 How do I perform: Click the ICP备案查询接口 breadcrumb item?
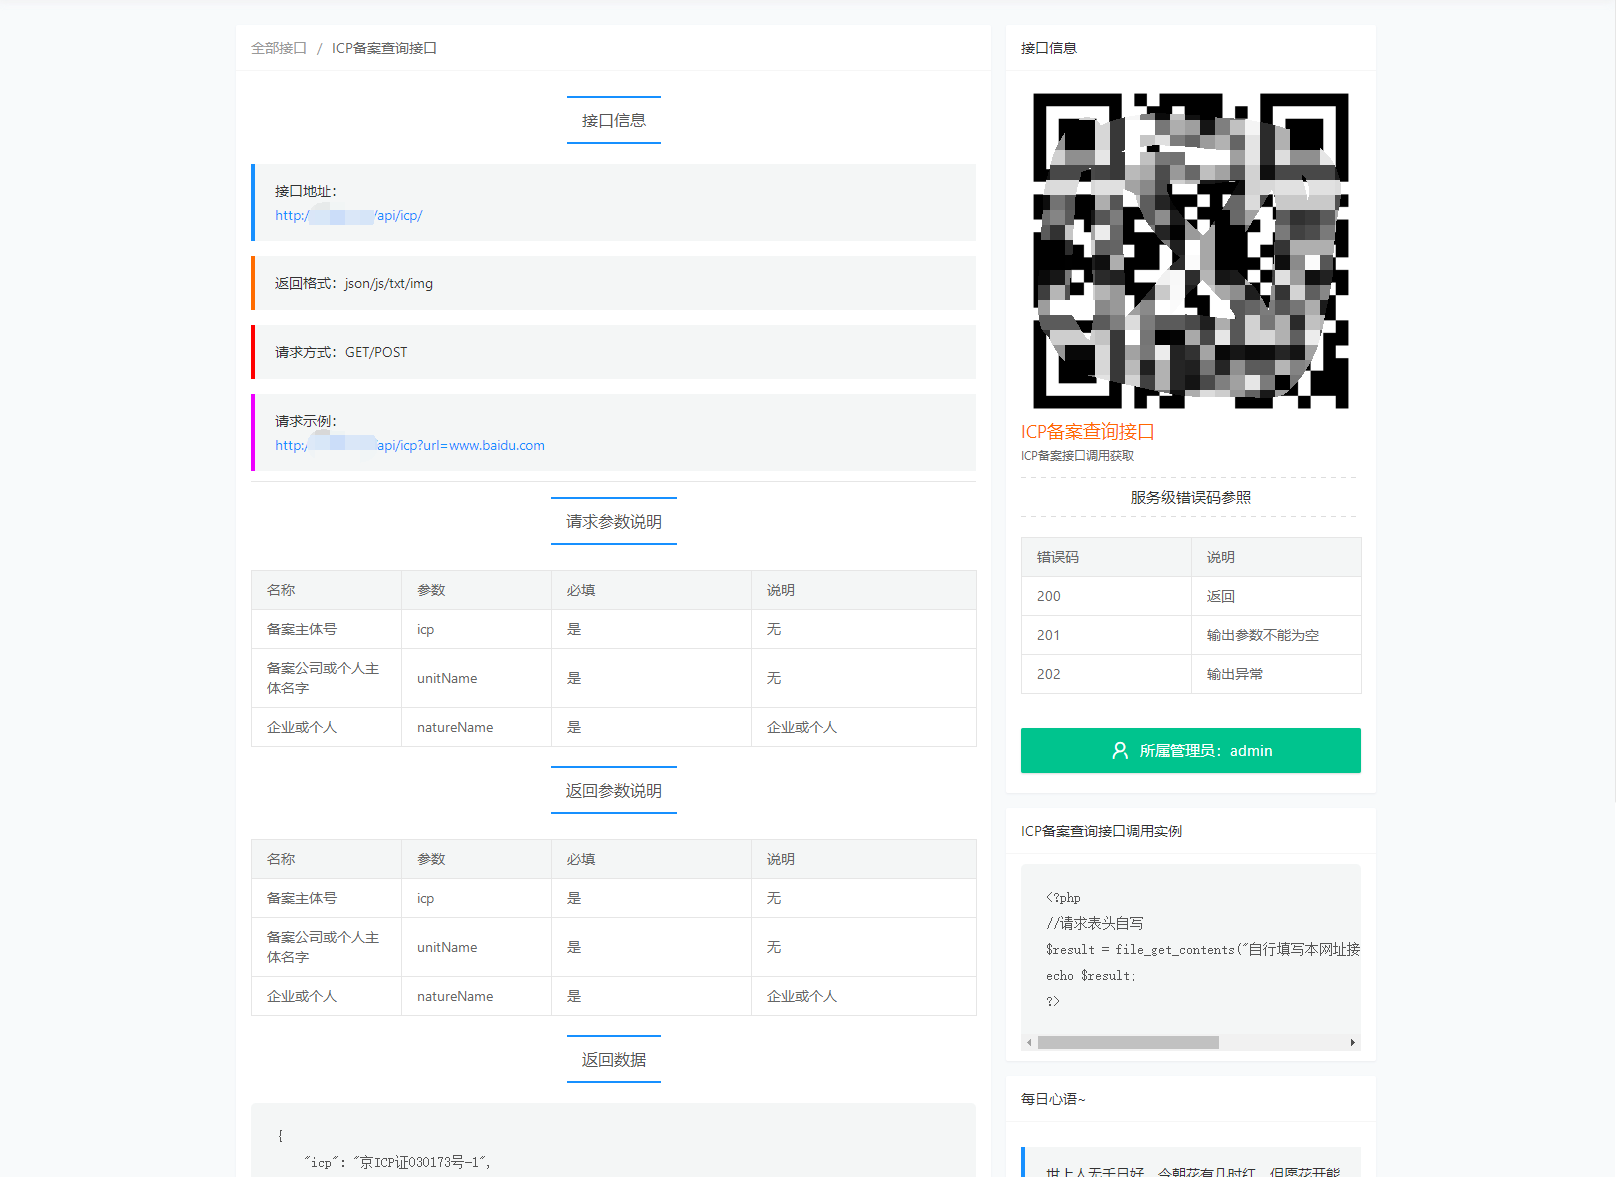coord(383,47)
